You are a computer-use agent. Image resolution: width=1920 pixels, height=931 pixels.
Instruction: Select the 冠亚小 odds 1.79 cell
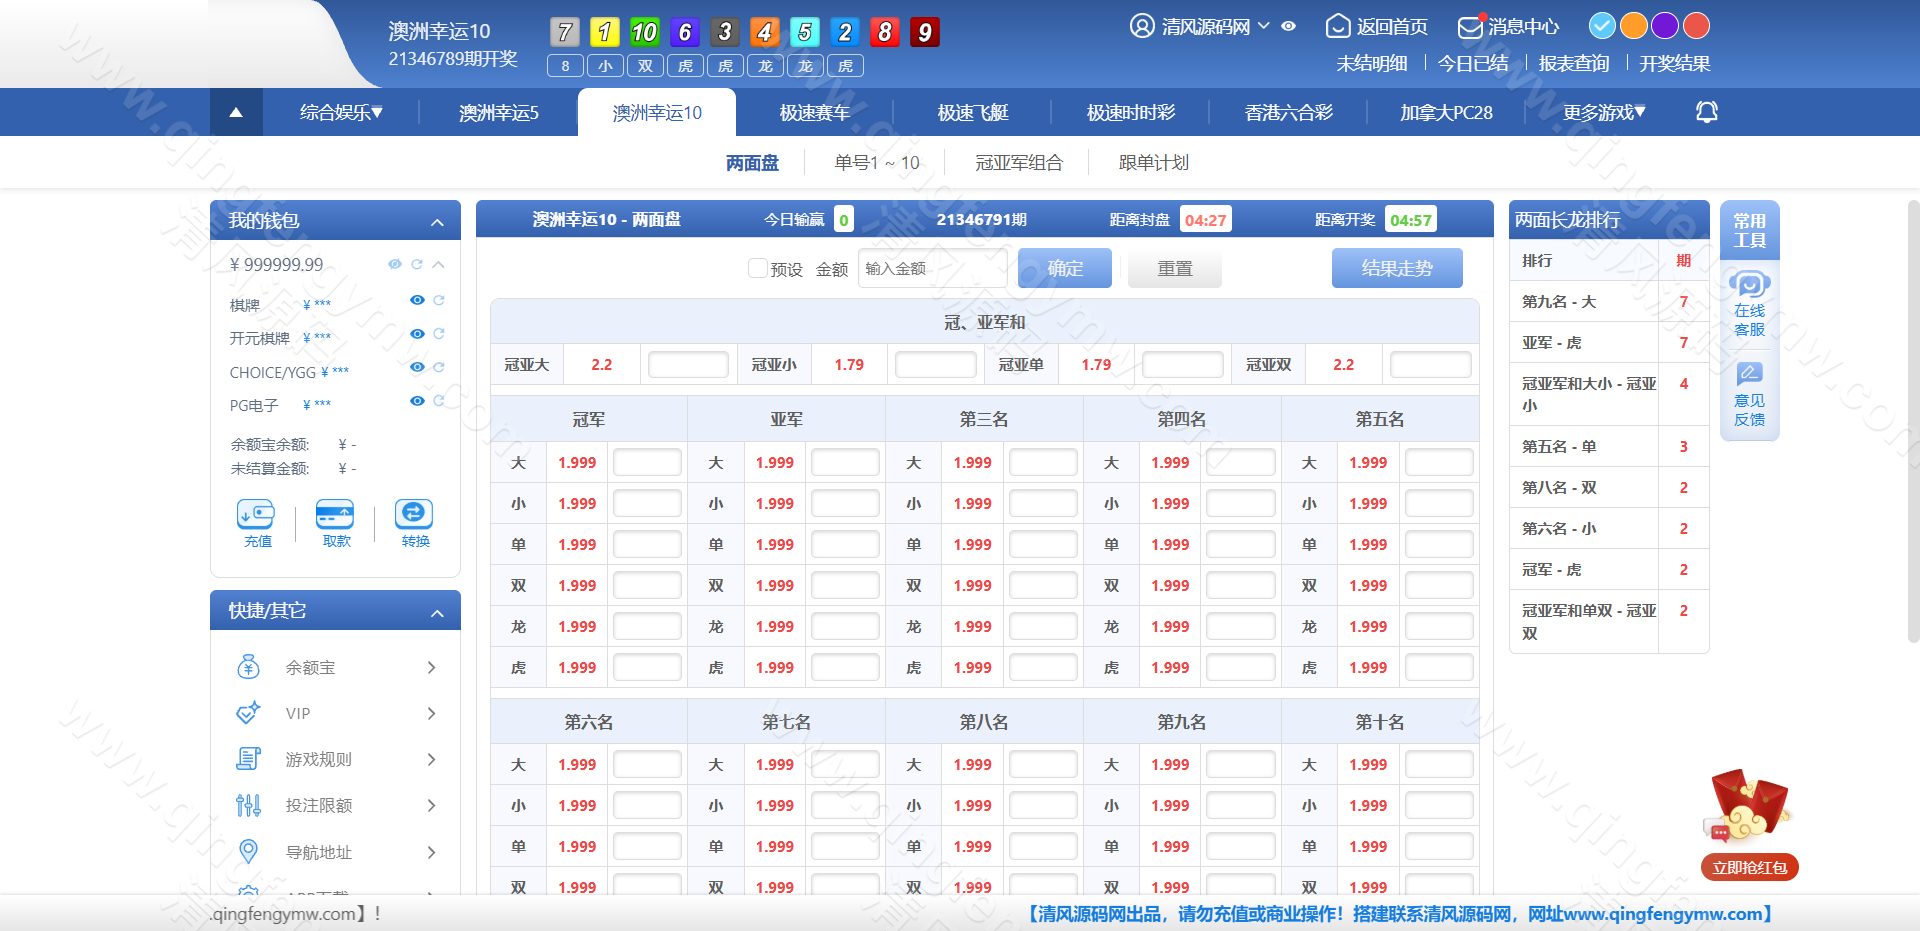pos(849,364)
